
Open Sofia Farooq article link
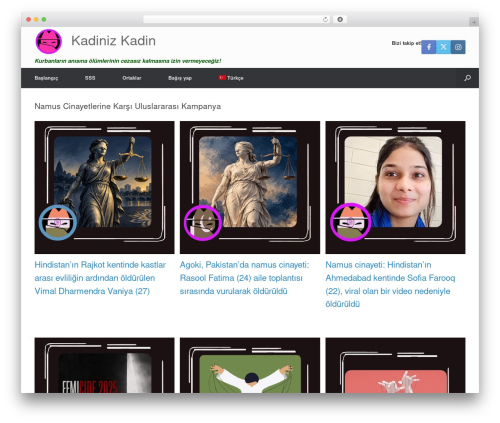tap(390, 284)
